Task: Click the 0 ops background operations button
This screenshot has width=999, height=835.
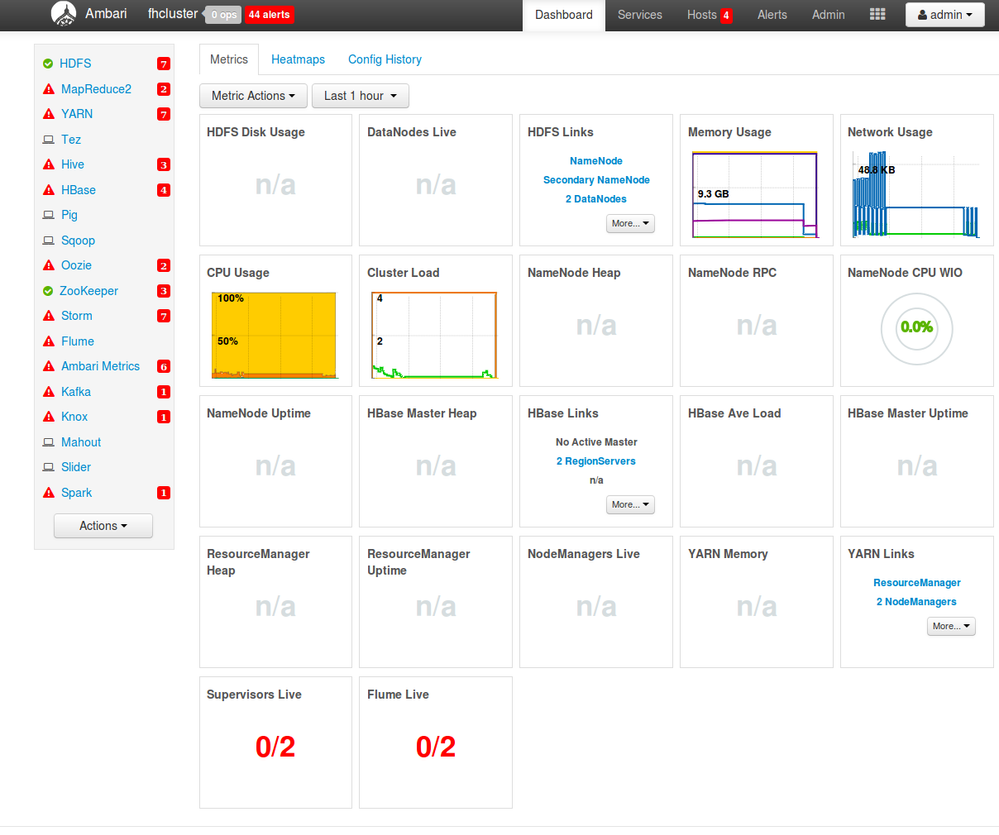Action: 224,15
